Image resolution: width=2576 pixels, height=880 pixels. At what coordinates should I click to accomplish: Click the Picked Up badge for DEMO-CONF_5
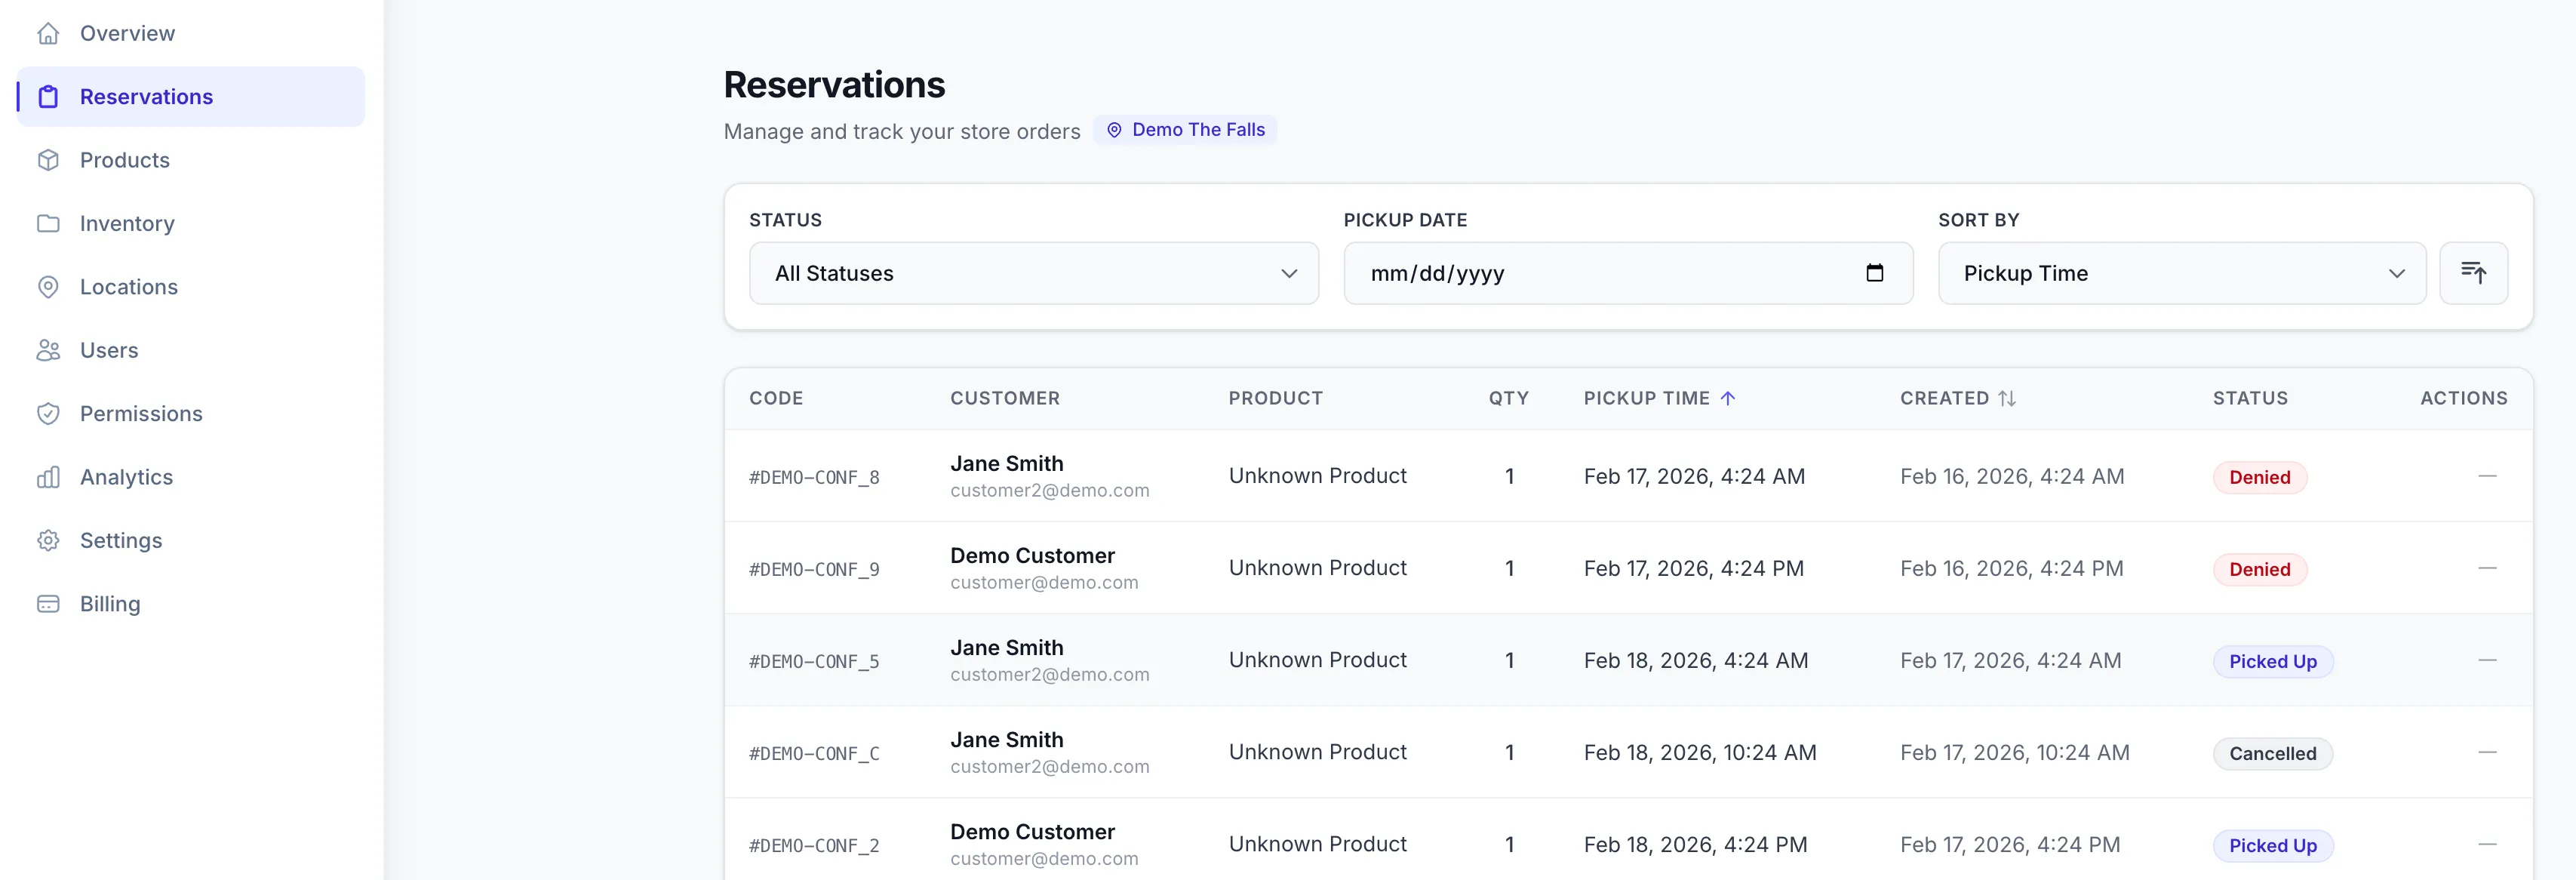click(2272, 662)
